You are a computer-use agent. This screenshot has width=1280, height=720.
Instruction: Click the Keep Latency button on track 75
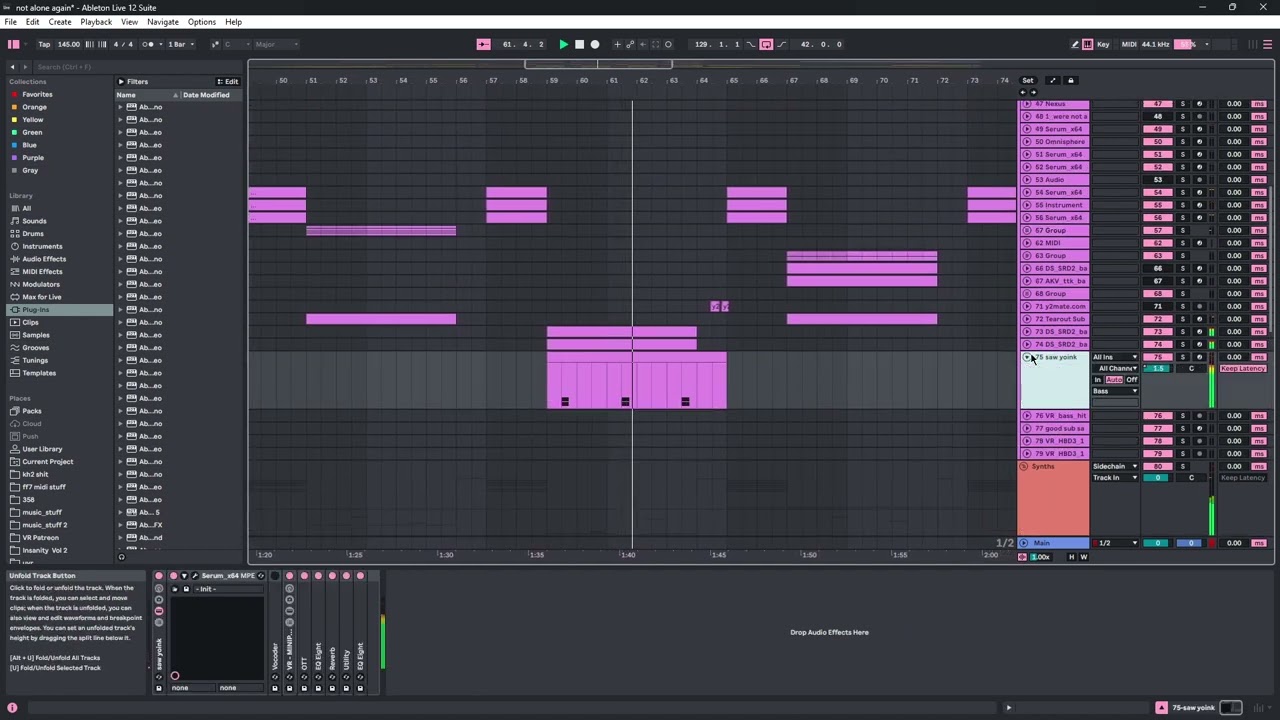(1243, 369)
